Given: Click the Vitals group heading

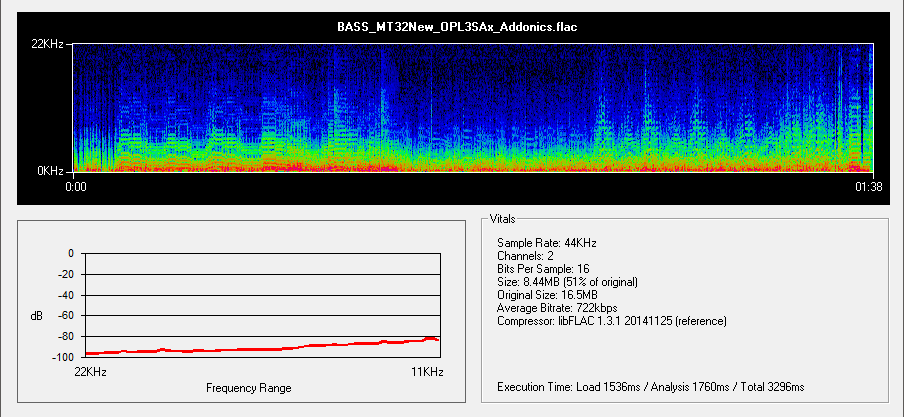Looking at the screenshot, I should (x=504, y=217).
